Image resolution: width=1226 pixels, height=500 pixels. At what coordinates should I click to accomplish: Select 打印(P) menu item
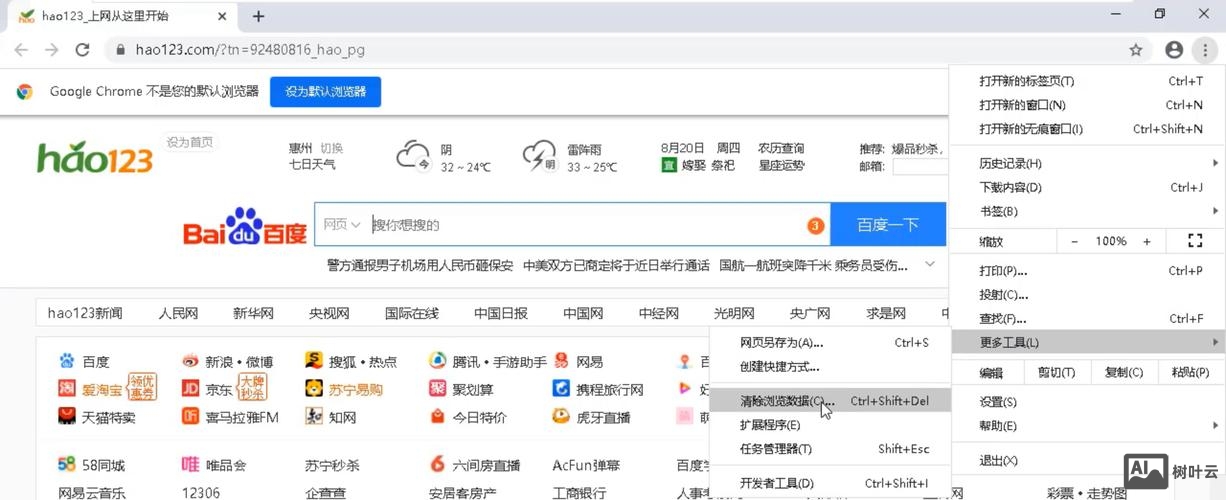1087,271
